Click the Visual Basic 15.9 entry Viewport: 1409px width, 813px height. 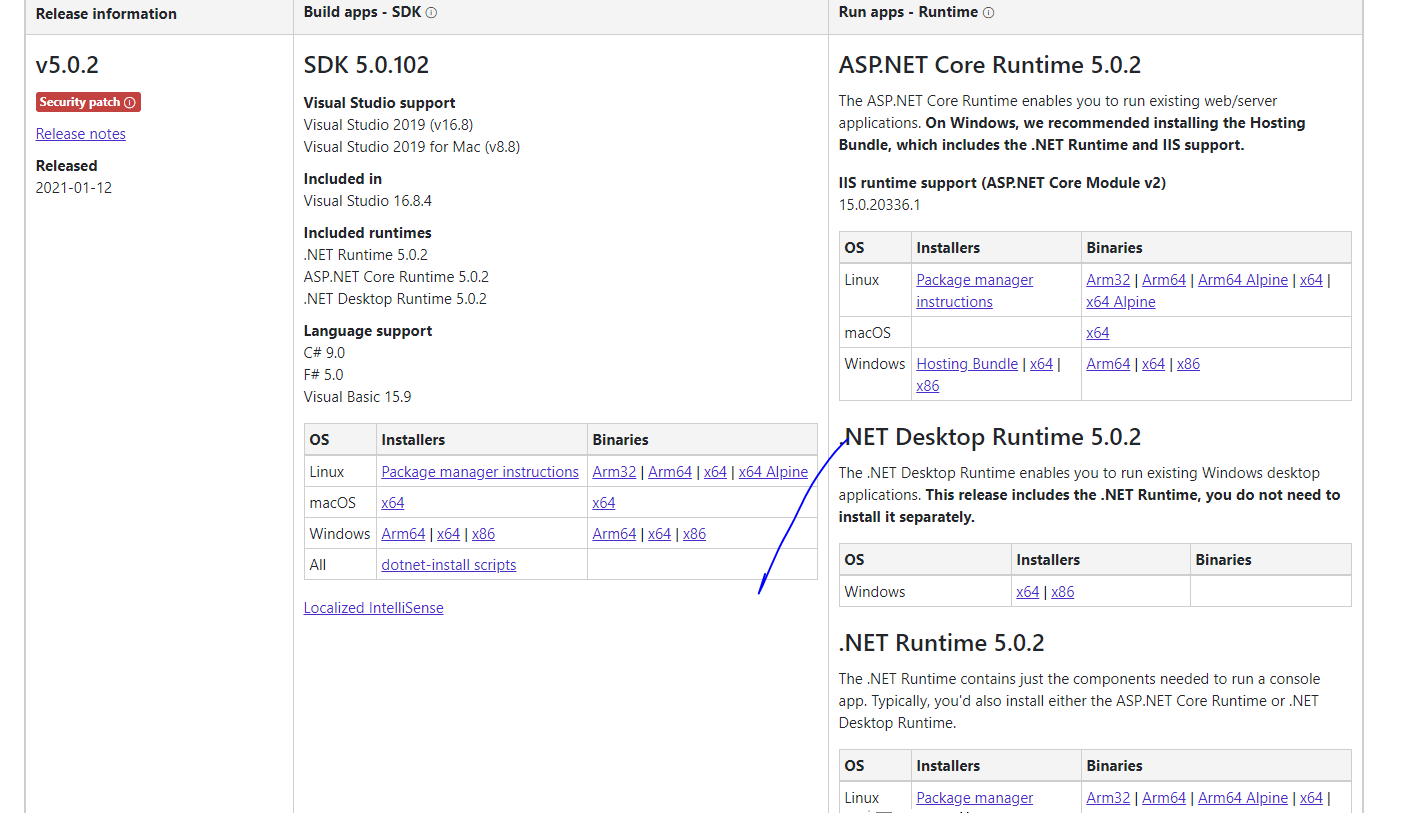tap(357, 397)
